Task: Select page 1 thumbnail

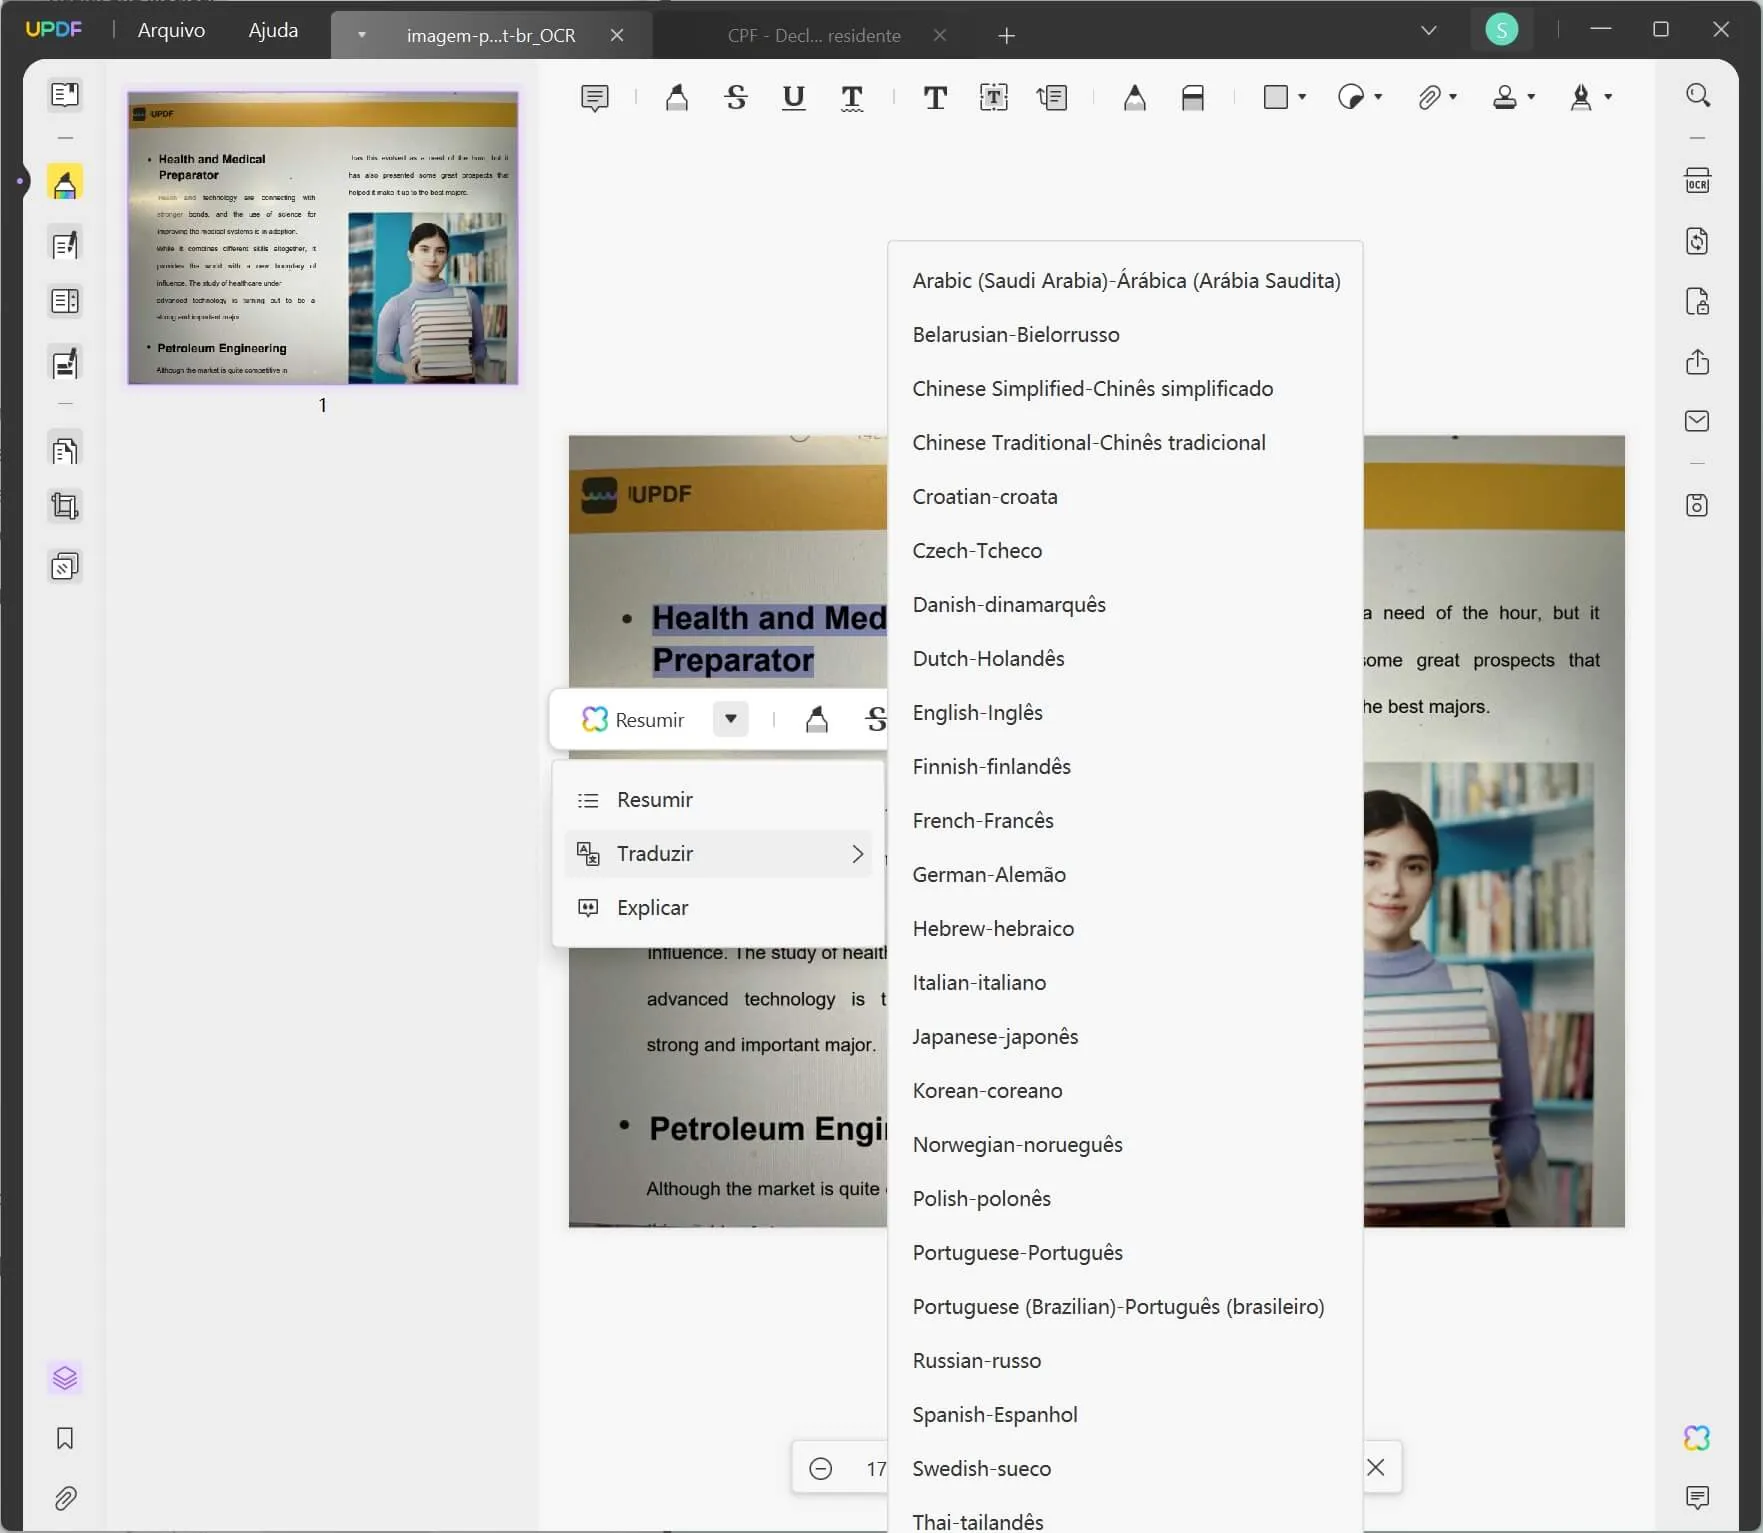Action: point(323,238)
